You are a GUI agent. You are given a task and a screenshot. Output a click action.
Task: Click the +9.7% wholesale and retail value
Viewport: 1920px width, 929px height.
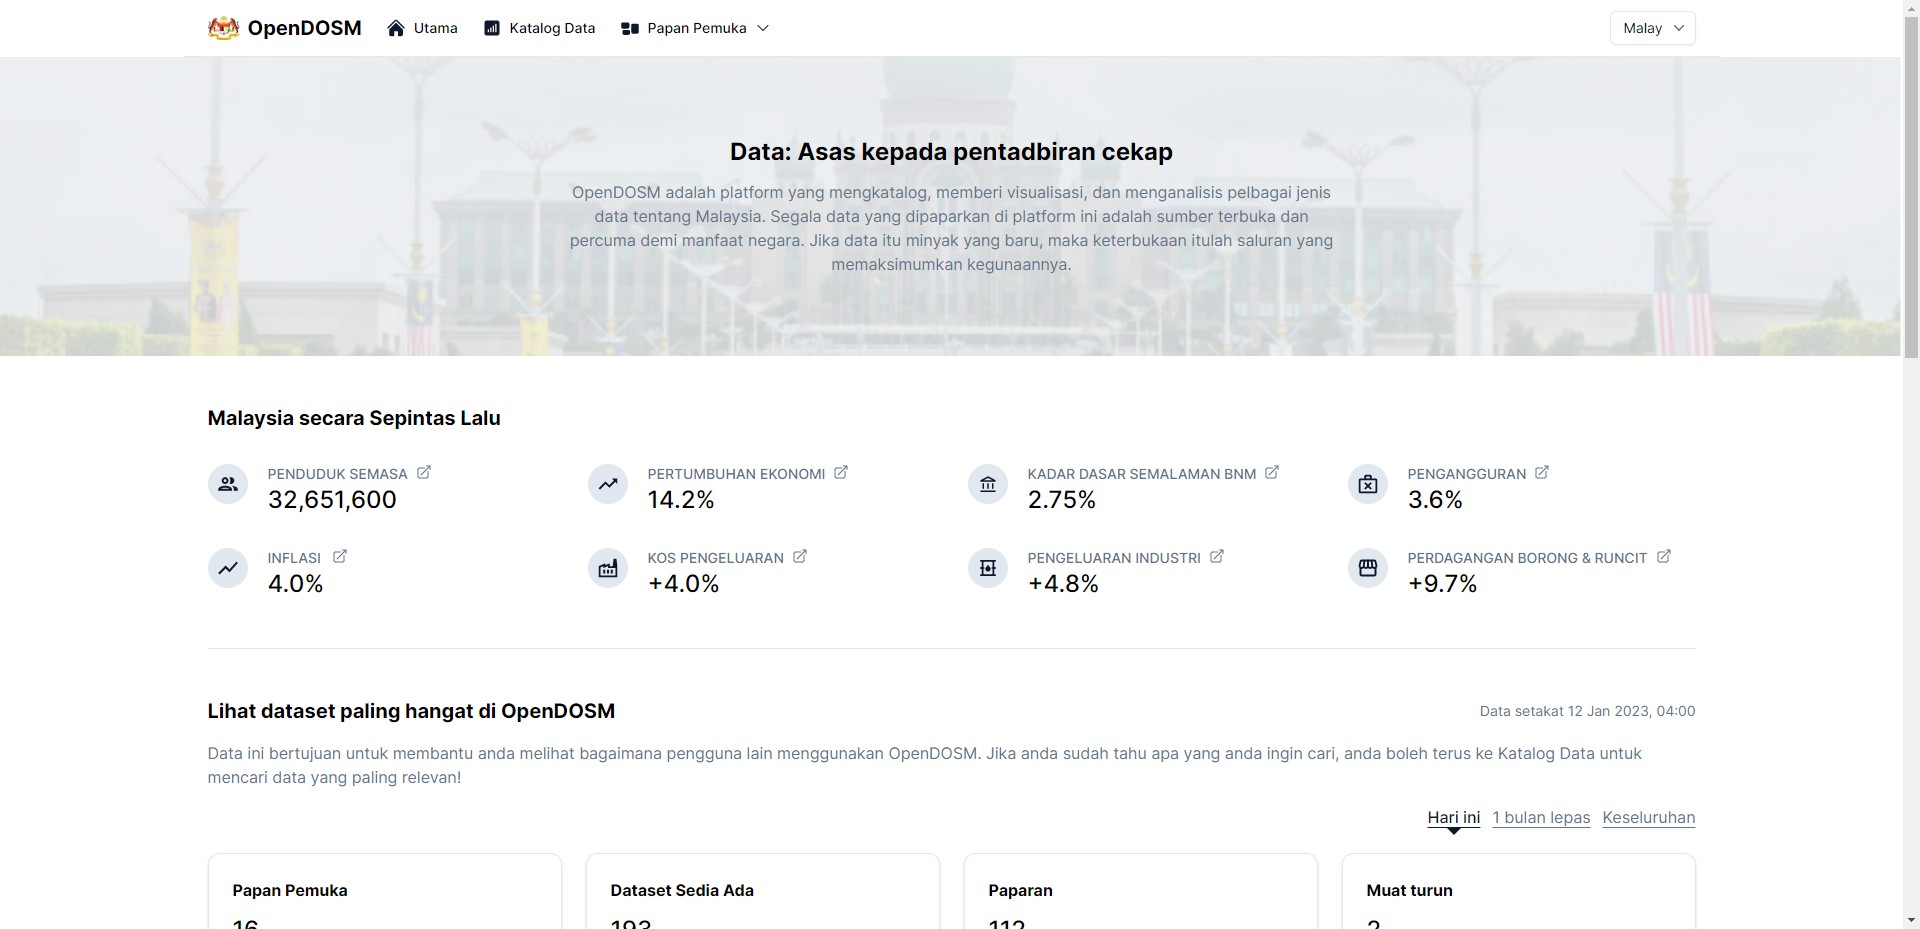(1442, 584)
